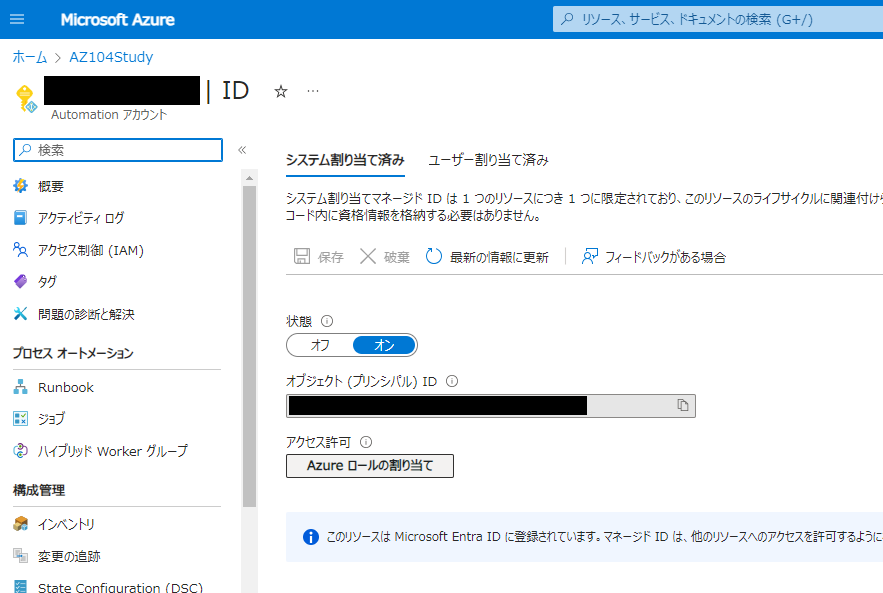Screen dimensions: 883x593
Task: Click the Microsoft Azure home logo text
Action: (x=117, y=20)
